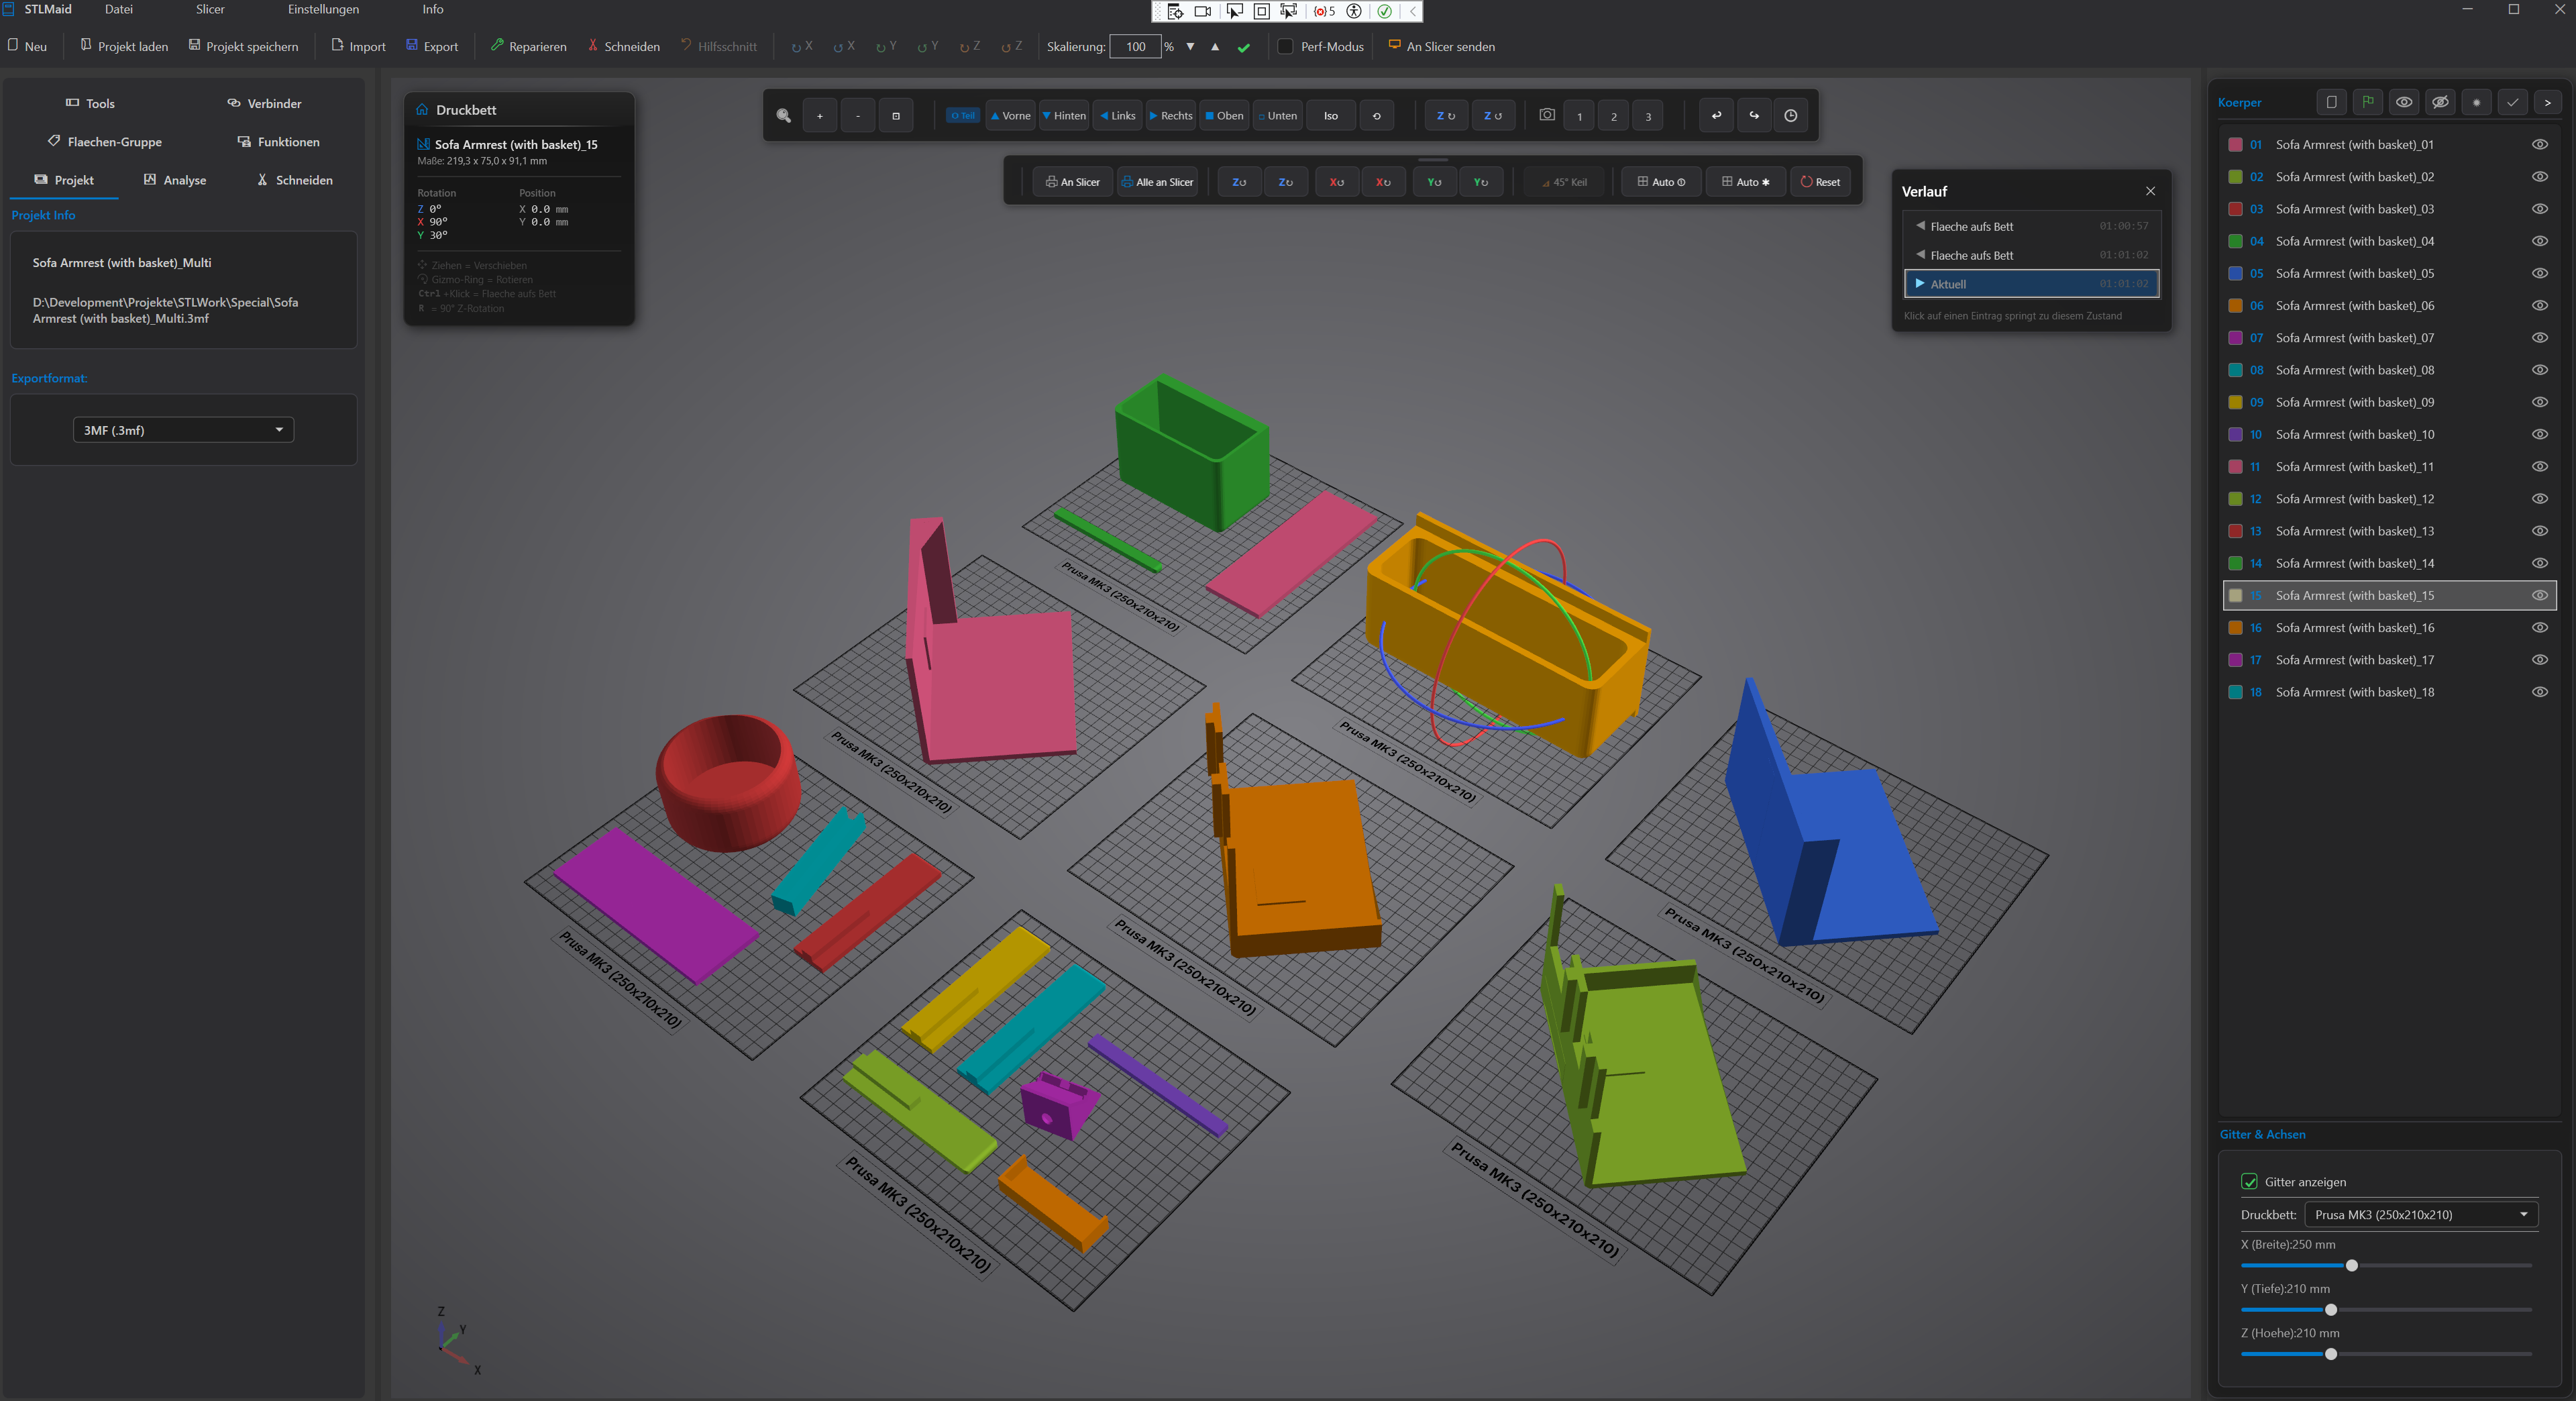Open the history clock icon
The image size is (2576, 1401).
(x=1790, y=116)
